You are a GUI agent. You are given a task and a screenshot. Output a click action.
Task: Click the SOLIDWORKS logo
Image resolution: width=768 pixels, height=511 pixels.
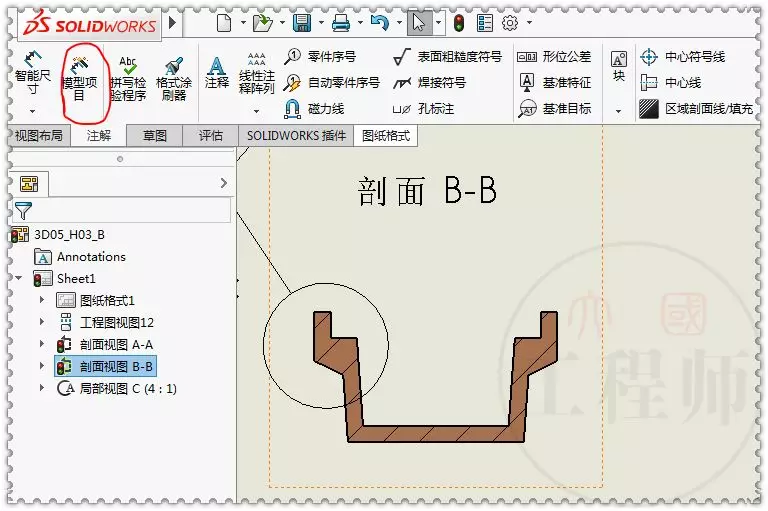click(x=89, y=24)
